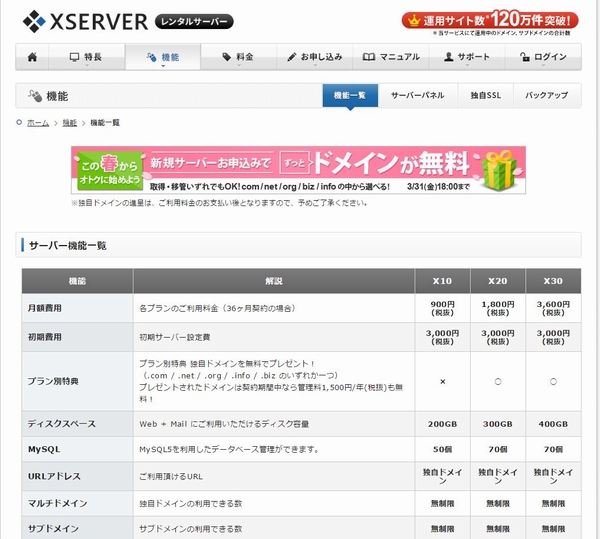Screen dimensions: 600x539
Task: Click the 初期費用 row label
Action: [x=45, y=337]
